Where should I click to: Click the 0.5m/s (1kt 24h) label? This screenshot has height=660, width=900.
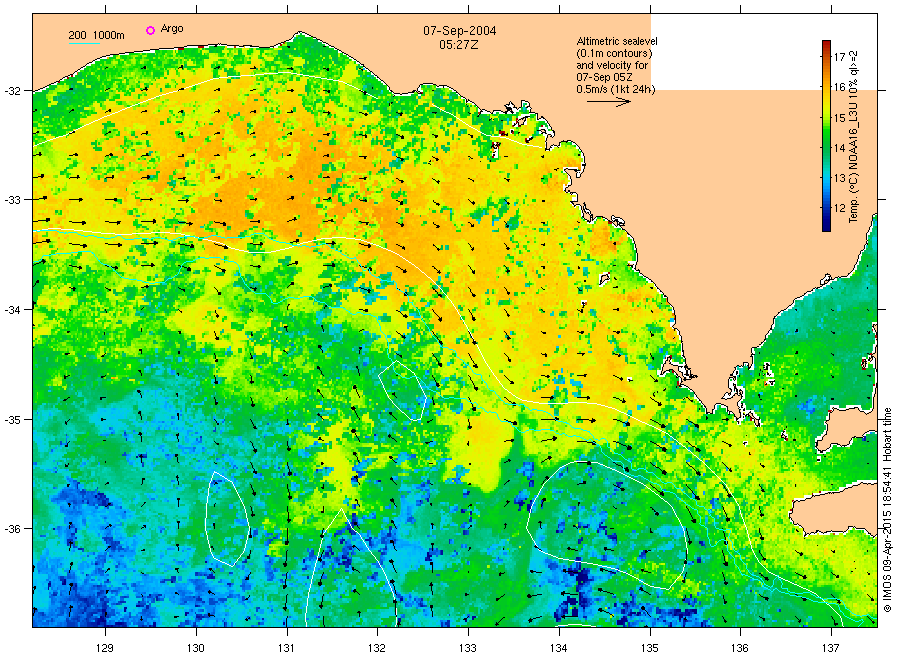click(616, 89)
